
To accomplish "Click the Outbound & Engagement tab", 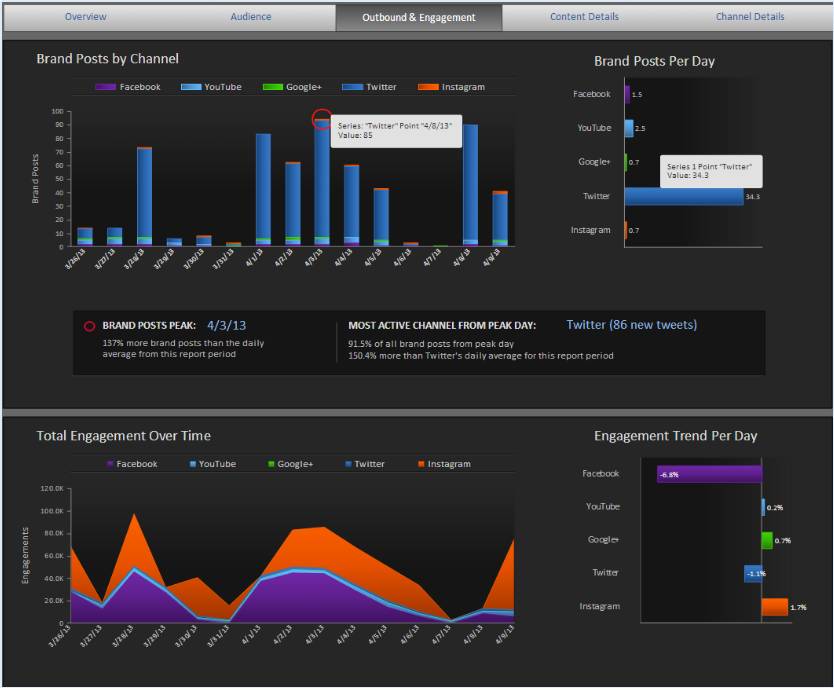I will tap(419, 18).
